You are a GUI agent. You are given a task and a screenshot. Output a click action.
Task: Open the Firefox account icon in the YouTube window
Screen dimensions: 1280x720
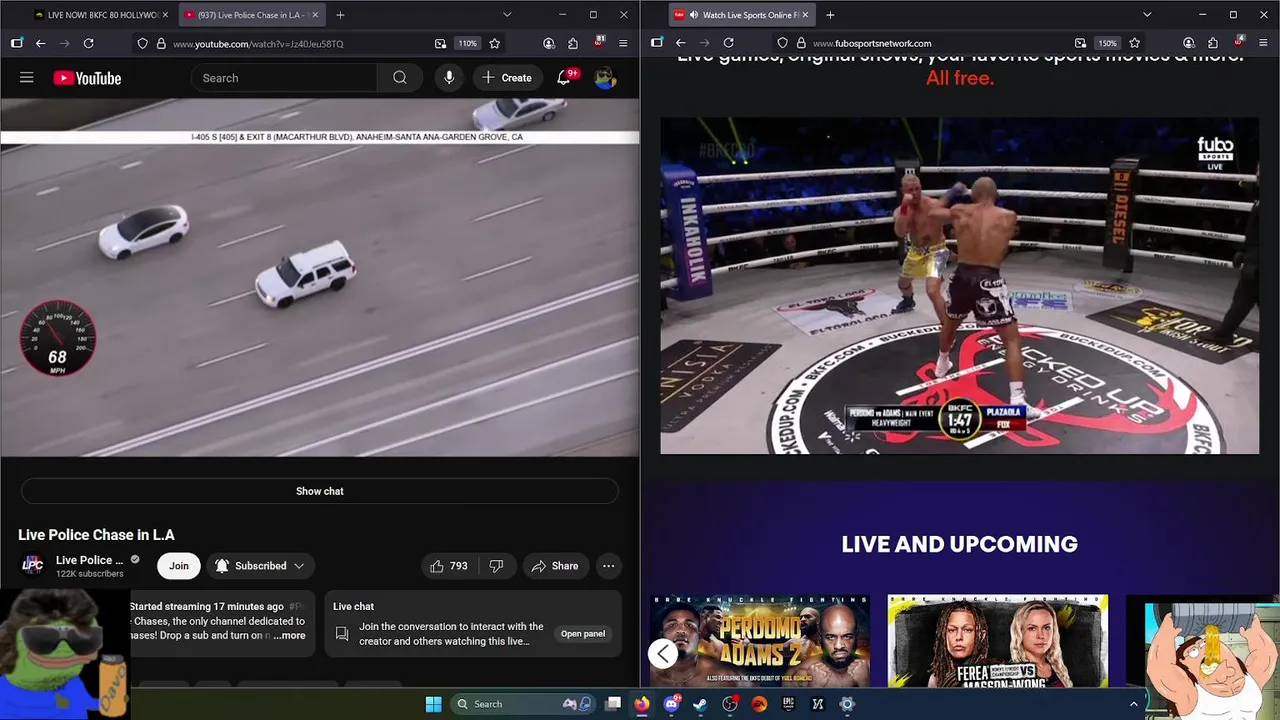[549, 43]
